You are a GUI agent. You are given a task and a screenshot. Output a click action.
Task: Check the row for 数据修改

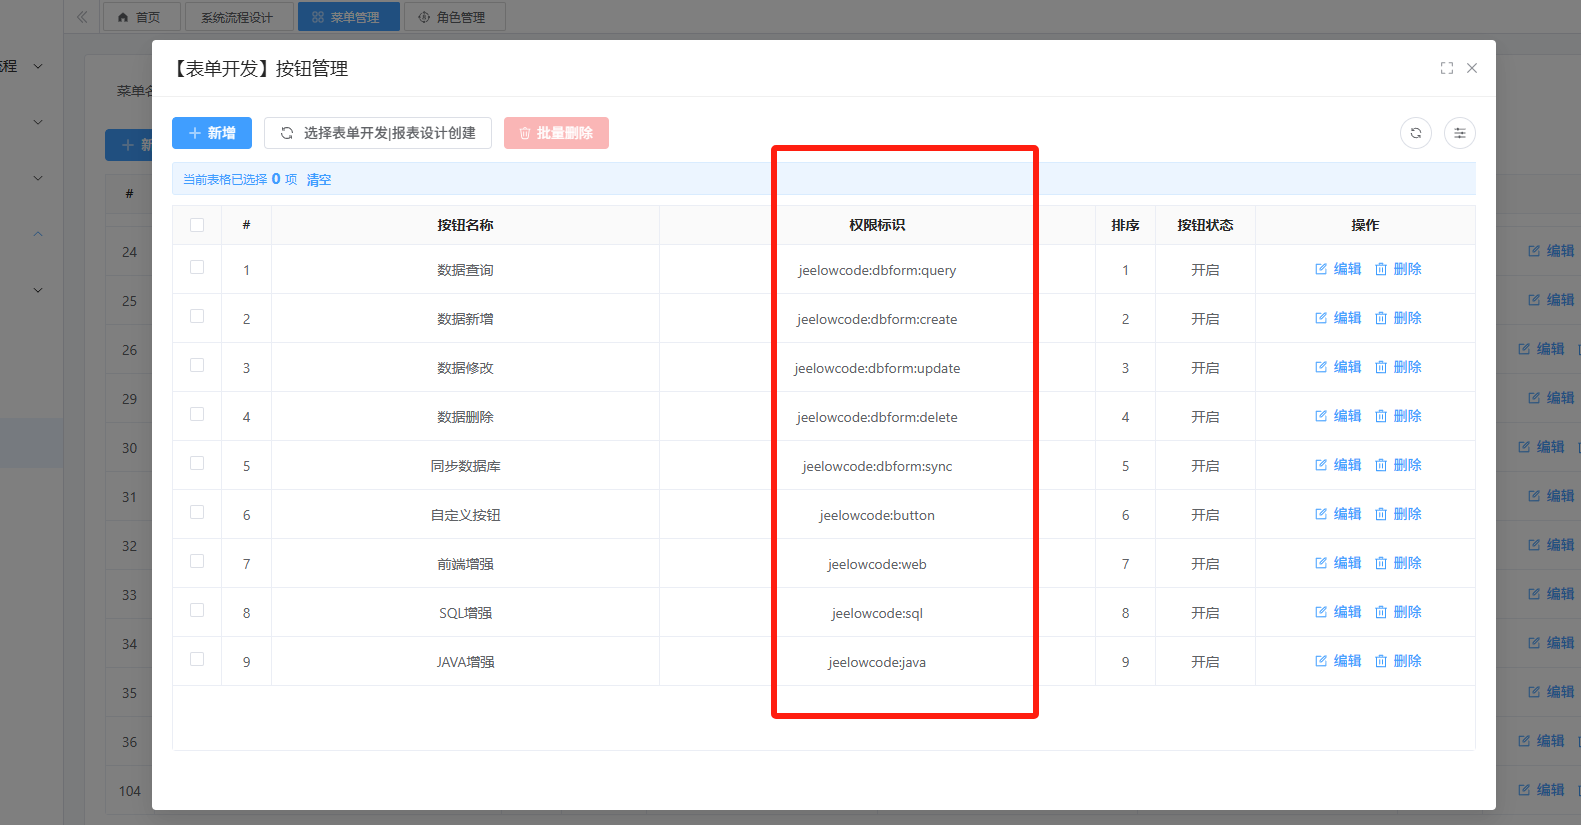197,365
